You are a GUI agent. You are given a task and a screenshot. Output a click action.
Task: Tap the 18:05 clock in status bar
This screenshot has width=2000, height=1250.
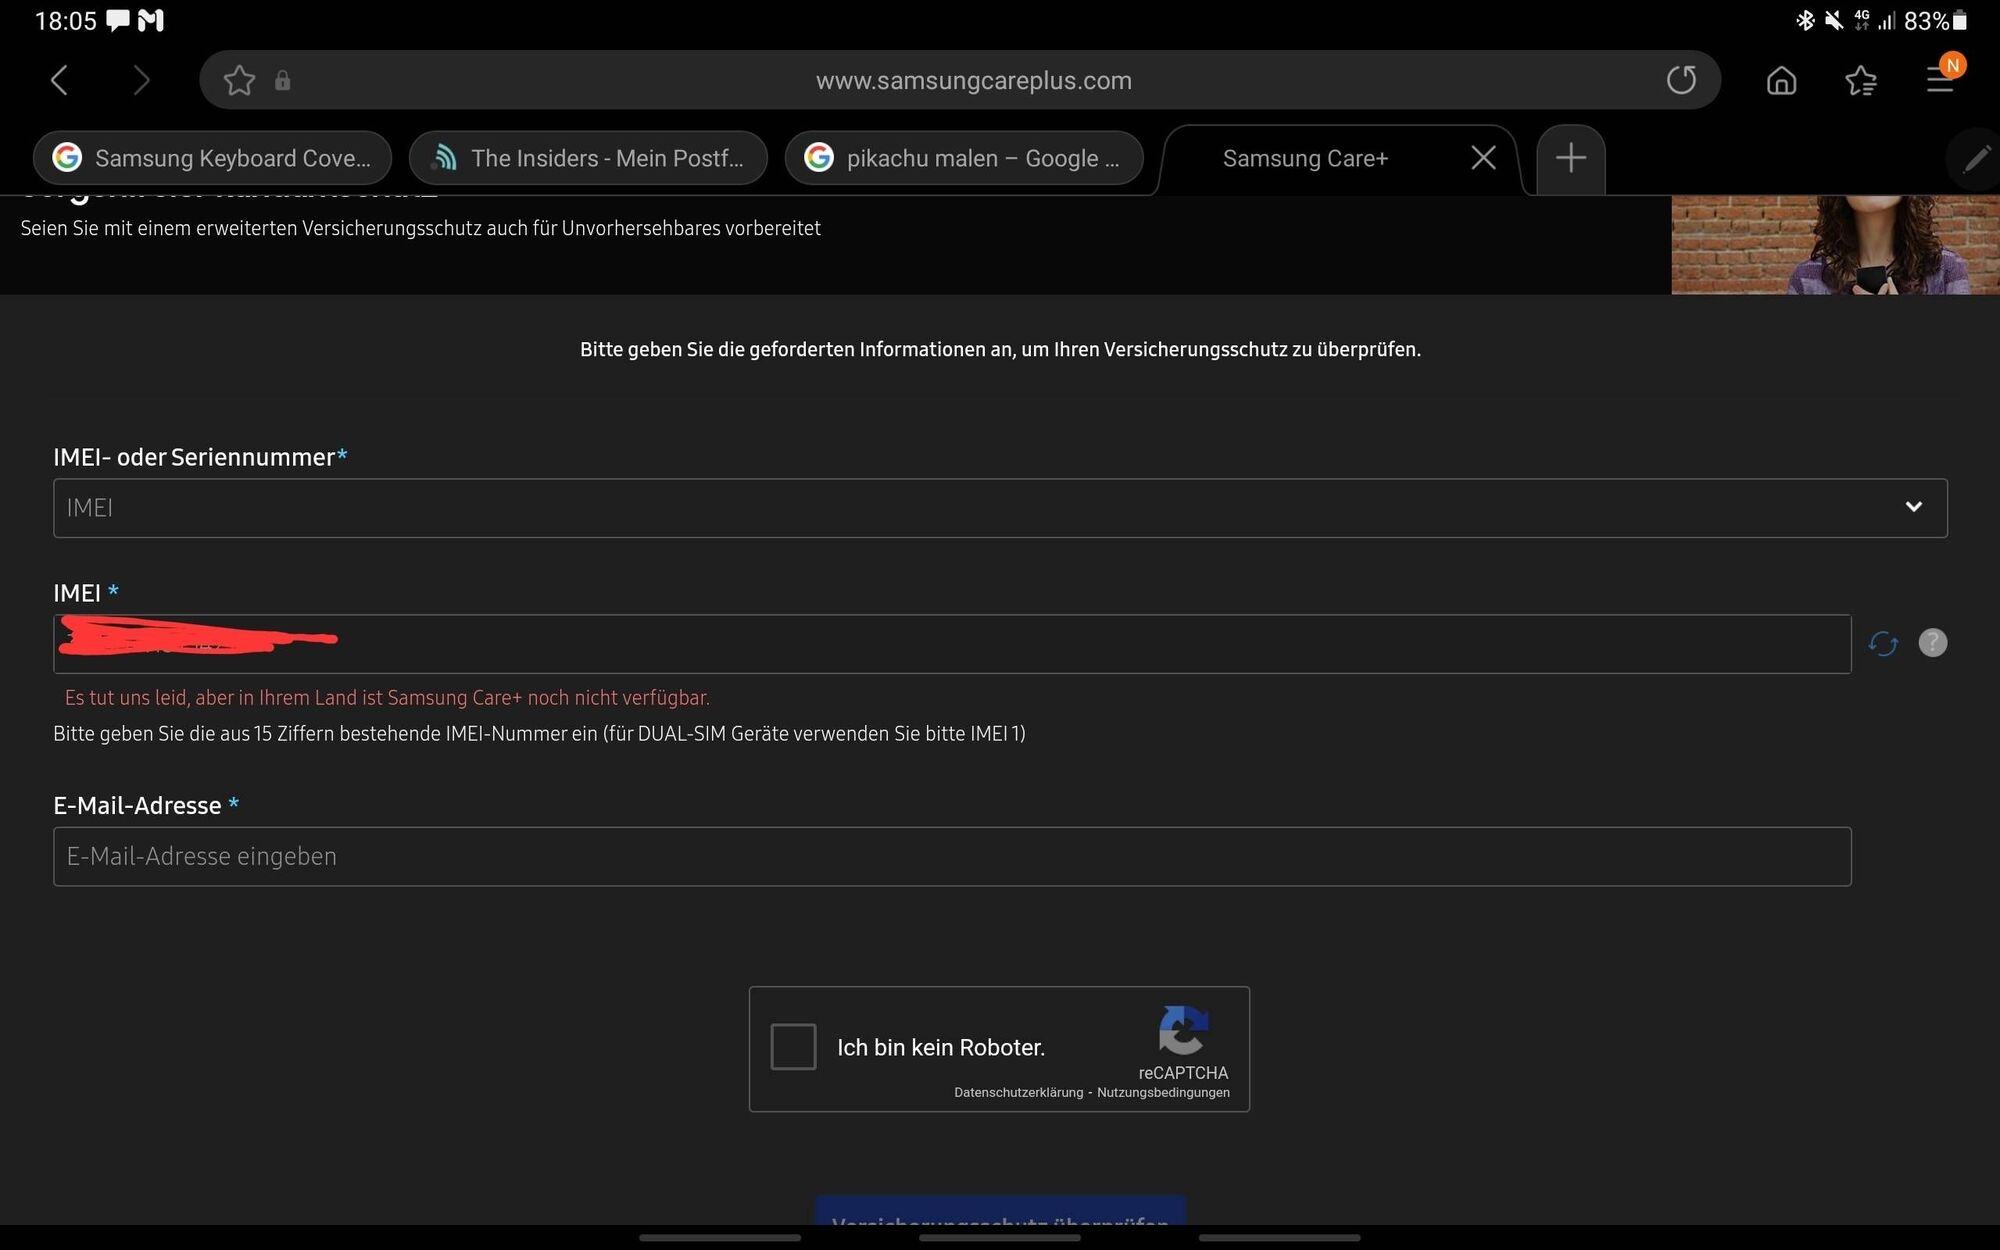pyautogui.click(x=65, y=20)
